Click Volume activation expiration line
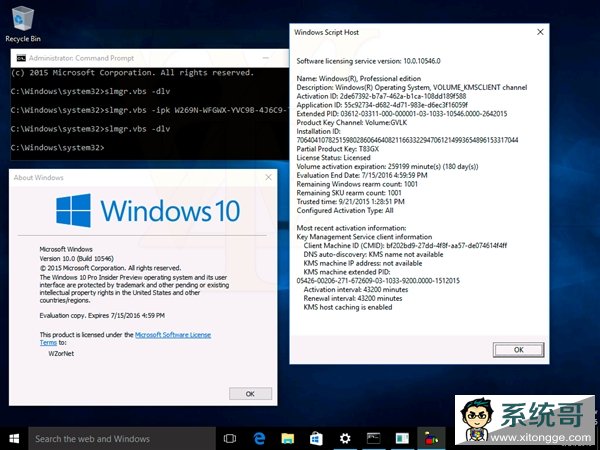The height and width of the screenshot is (450, 600). point(387,166)
